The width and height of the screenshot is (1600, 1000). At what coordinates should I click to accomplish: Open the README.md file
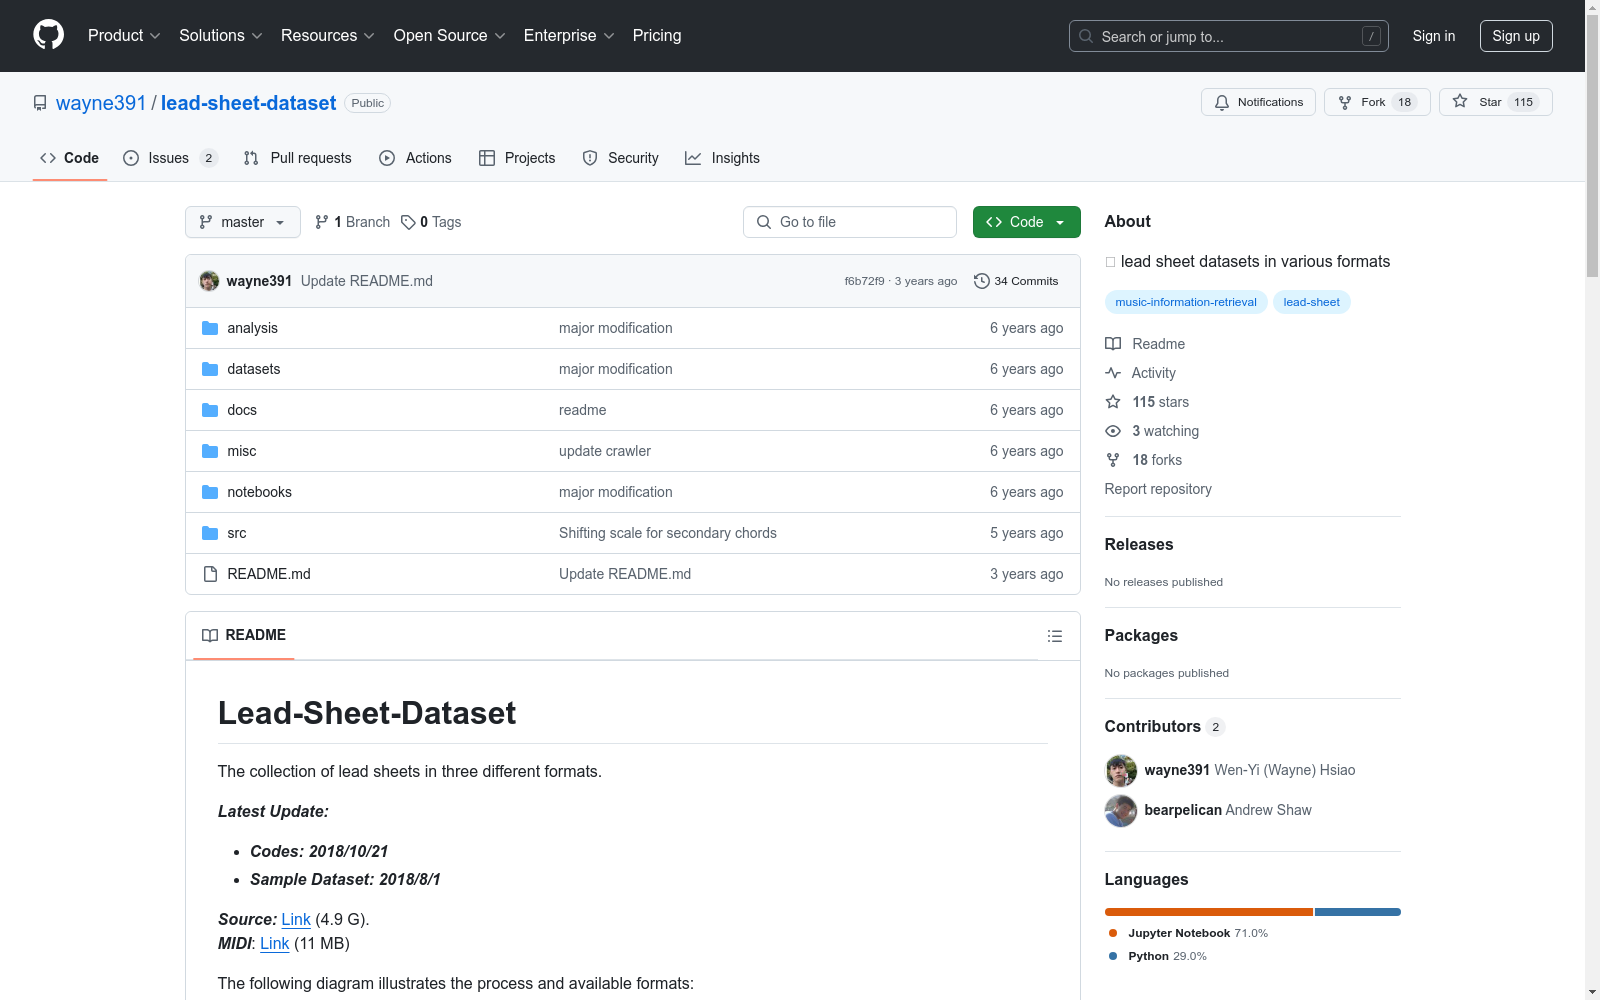coord(269,574)
